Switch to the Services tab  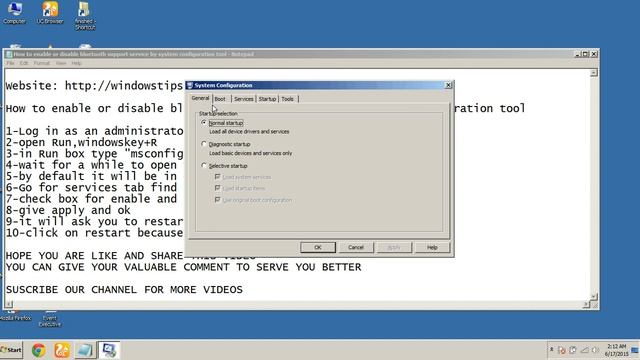(244, 99)
